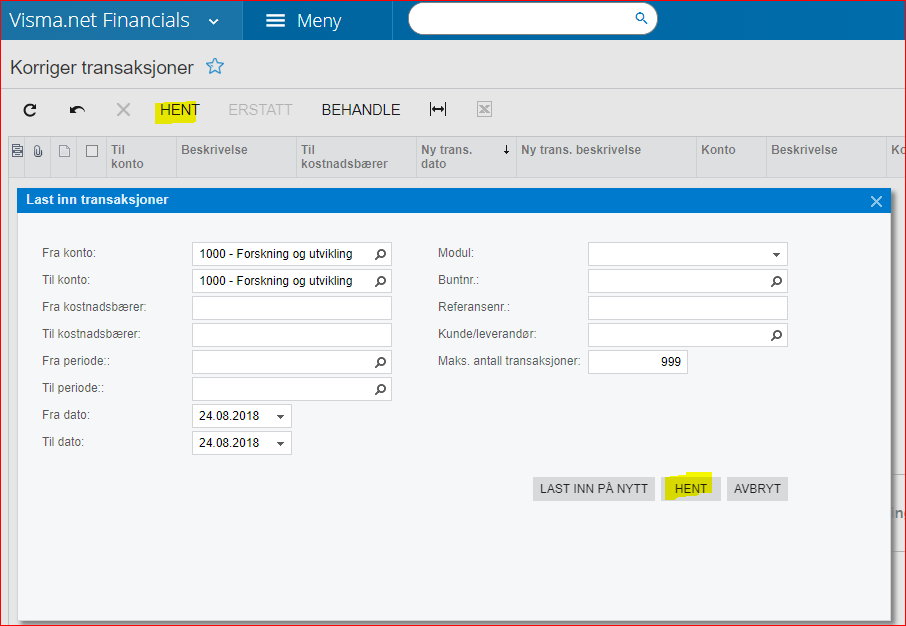
Task: Click the attachments paperclip column icon
Action: click(x=38, y=151)
